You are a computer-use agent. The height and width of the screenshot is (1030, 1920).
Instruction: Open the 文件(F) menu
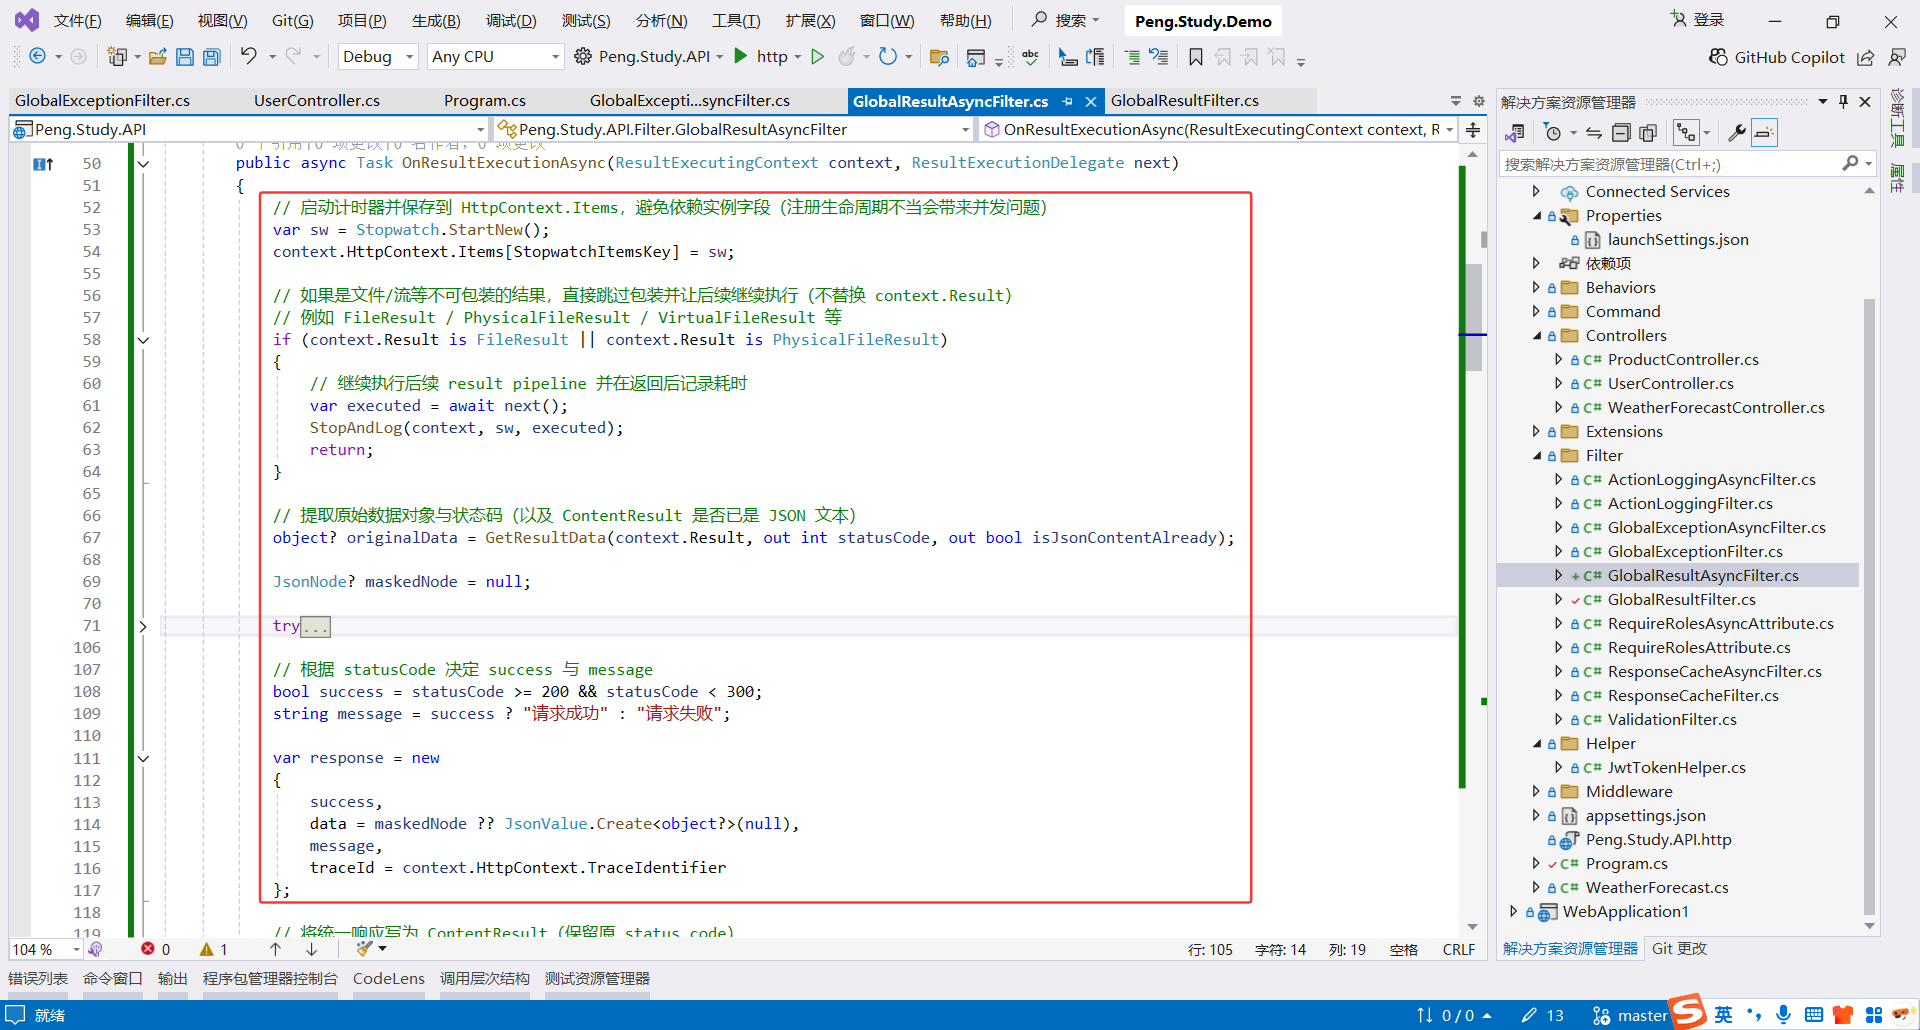[x=77, y=20]
